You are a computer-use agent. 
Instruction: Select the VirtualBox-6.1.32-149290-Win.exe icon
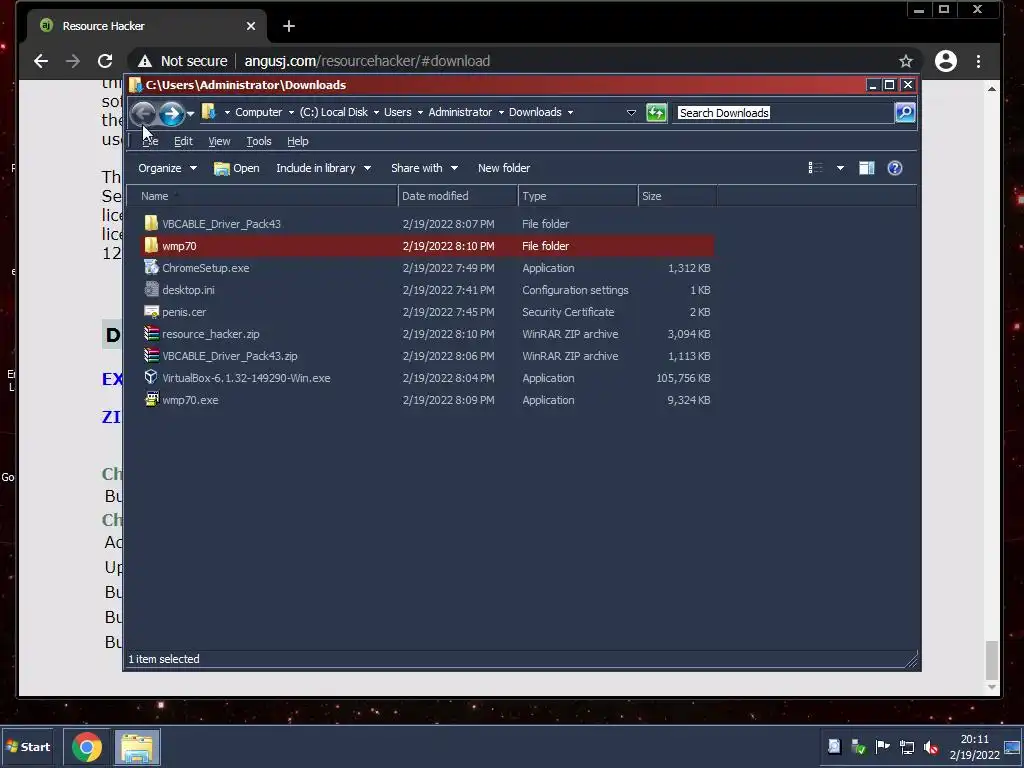pyautogui.click(x=151, y=377)
